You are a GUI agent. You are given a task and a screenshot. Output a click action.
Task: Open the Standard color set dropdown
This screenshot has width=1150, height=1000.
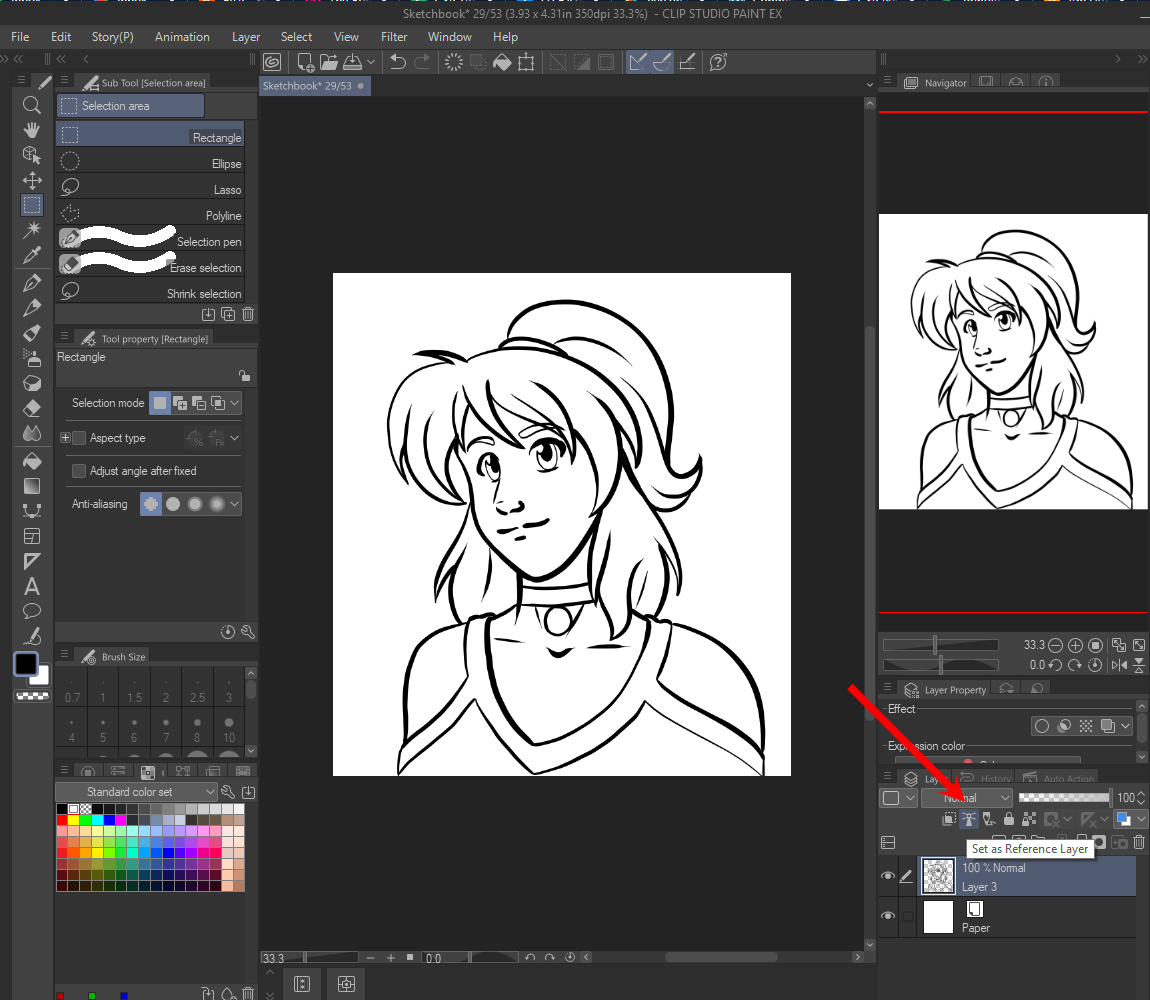[136, 792]
